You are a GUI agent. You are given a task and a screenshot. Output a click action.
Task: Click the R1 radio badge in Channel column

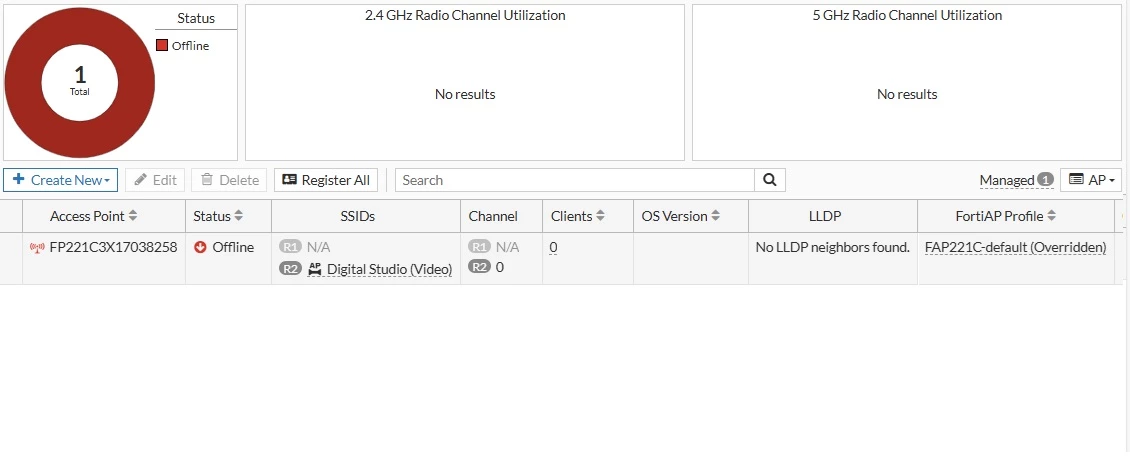479,247
